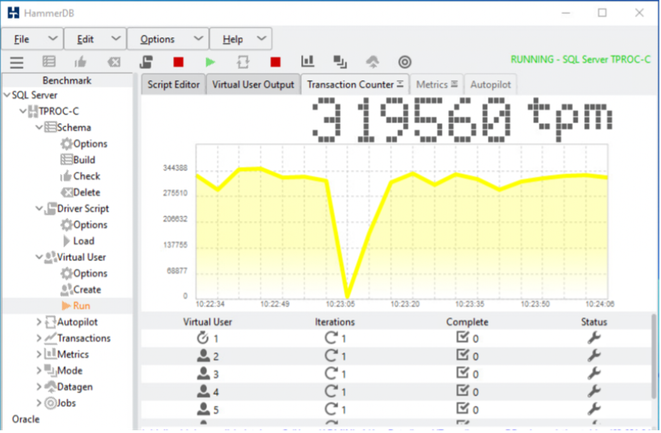
Task: Click the stopwatch icon of virtual user 1
Action: pos(203,338)
